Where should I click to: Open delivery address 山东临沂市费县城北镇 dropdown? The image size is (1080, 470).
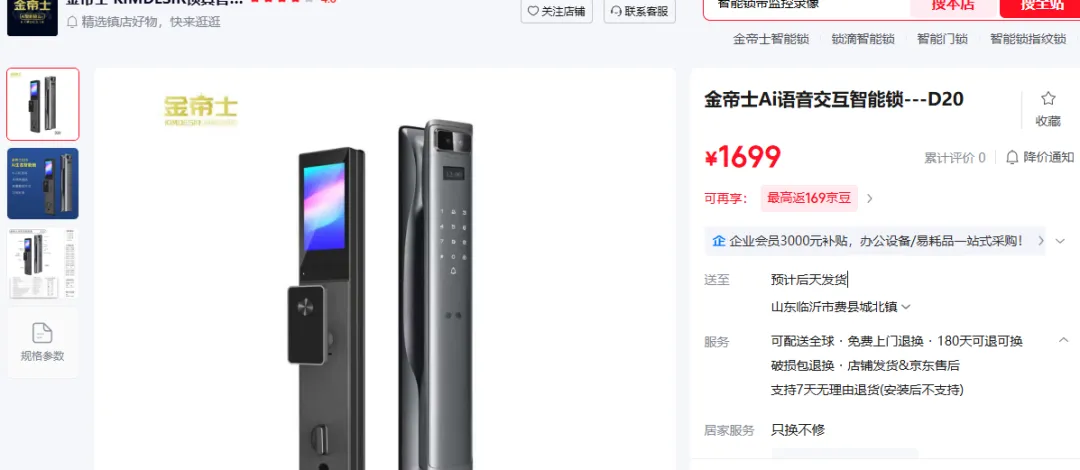(x=841, y=307)
